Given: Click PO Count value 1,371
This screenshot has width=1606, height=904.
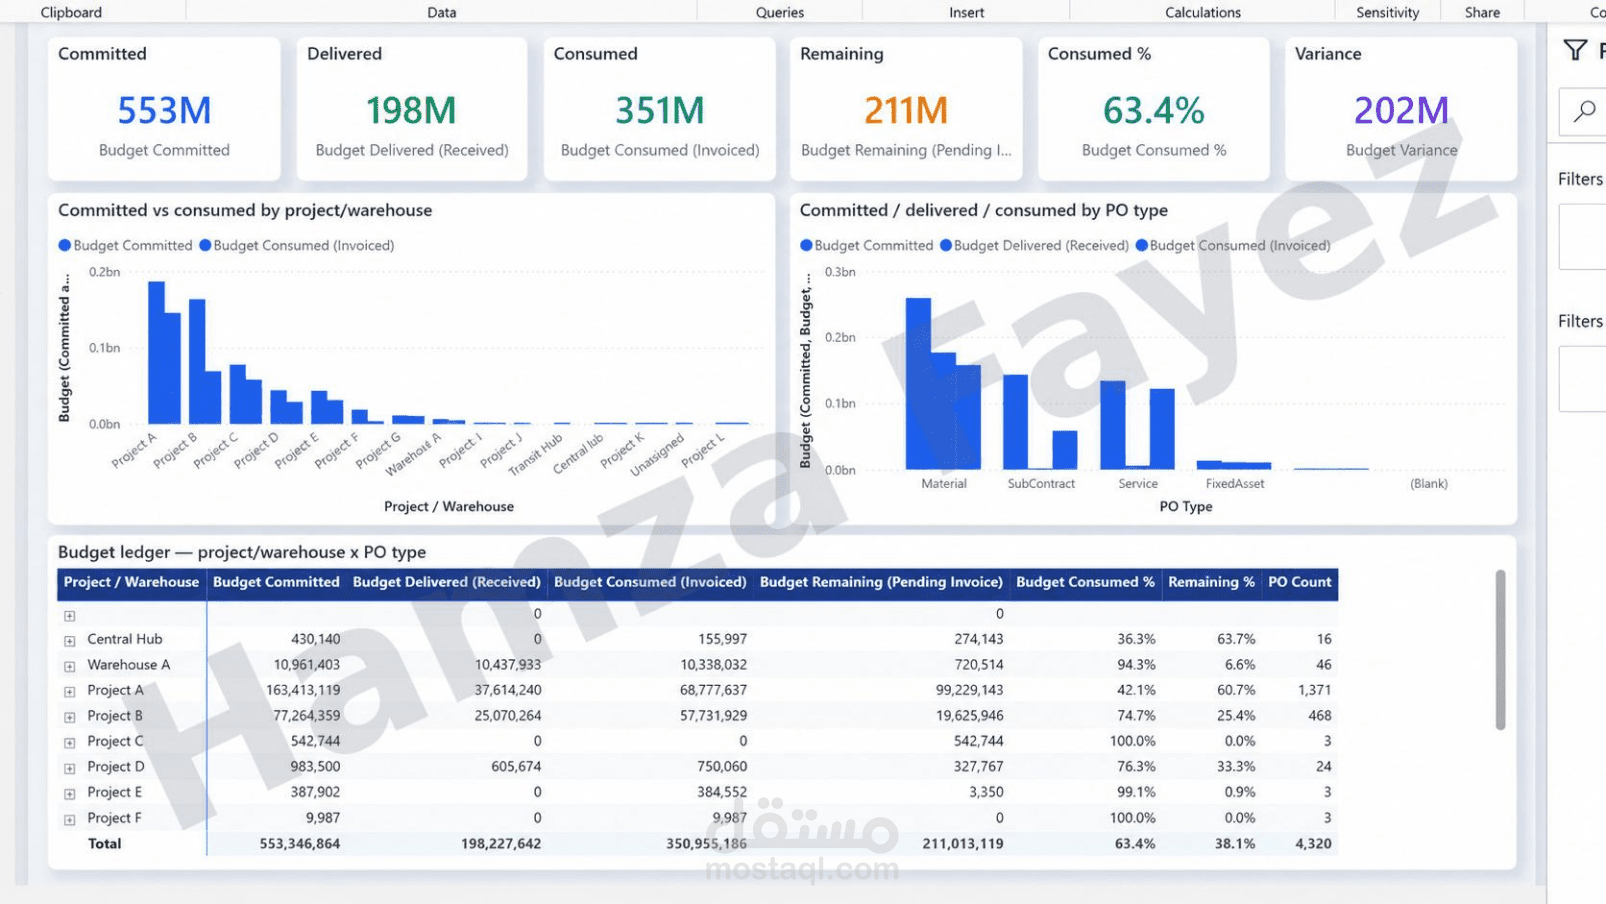Looking at the screenshot, I should (1314, 690).
